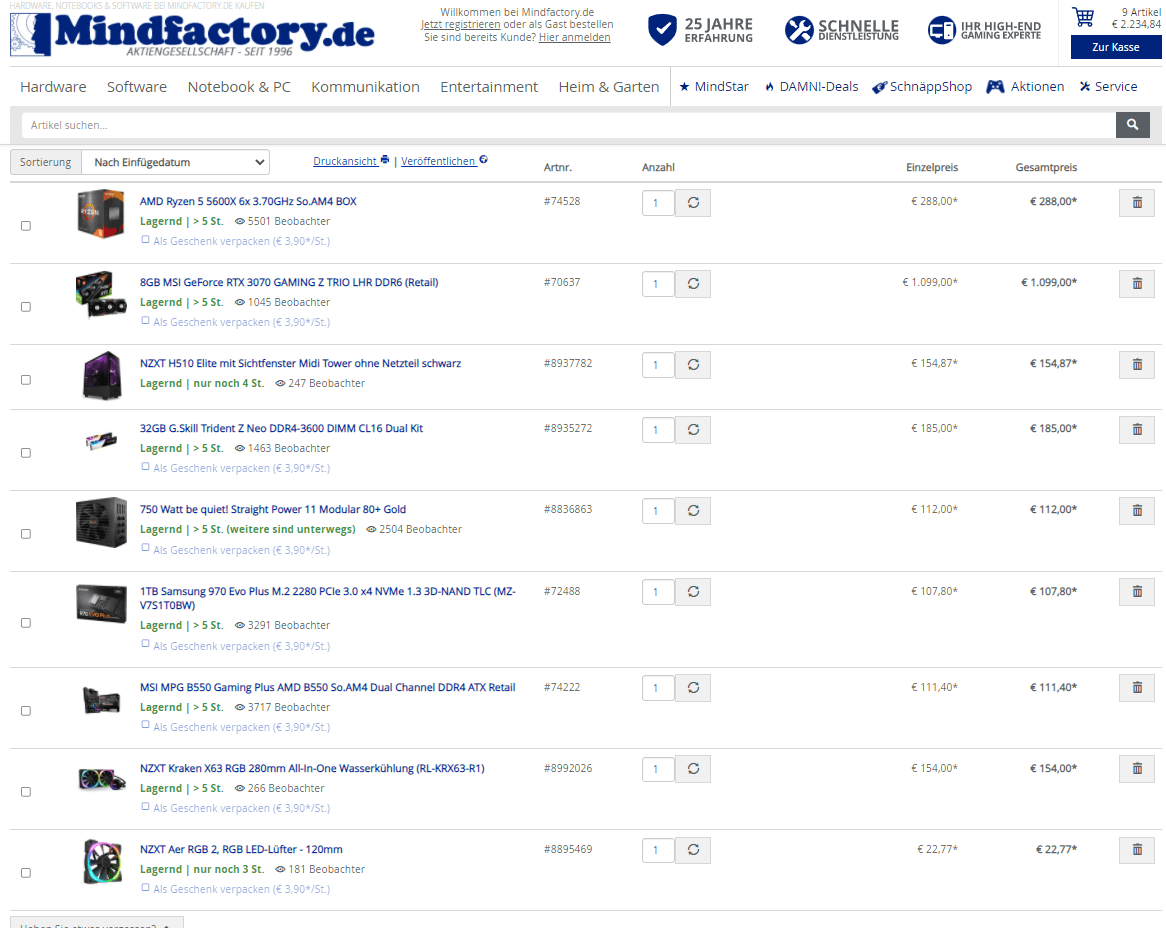Open the Entertainment menu
Viewport: 1166px width, 928px height.
489,87
